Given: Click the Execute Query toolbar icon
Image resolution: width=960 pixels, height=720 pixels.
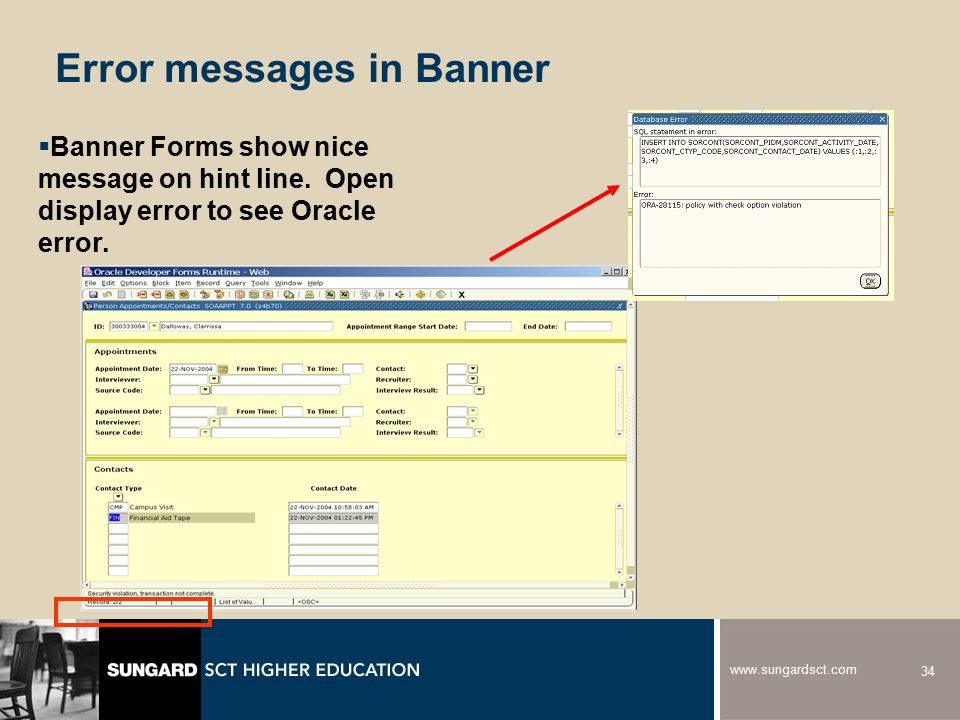Looking at the screenshot, I should pos(254,294).
